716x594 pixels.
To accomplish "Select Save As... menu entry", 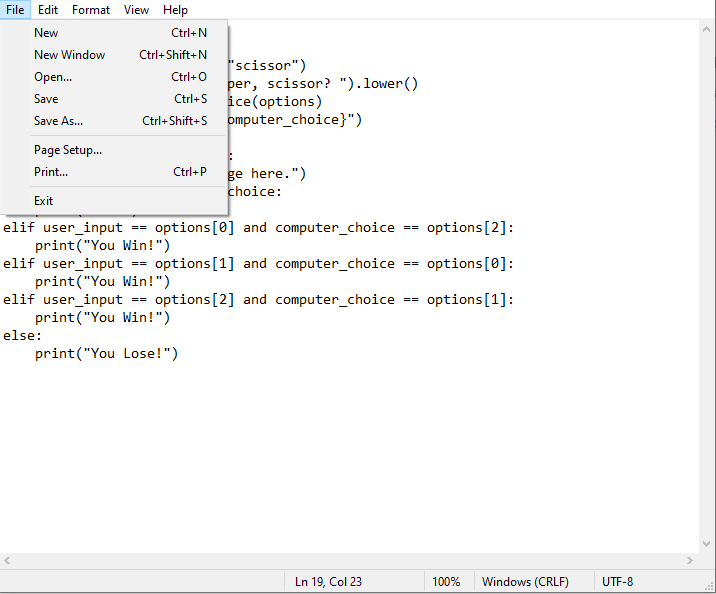I will [x=114, y=121].
